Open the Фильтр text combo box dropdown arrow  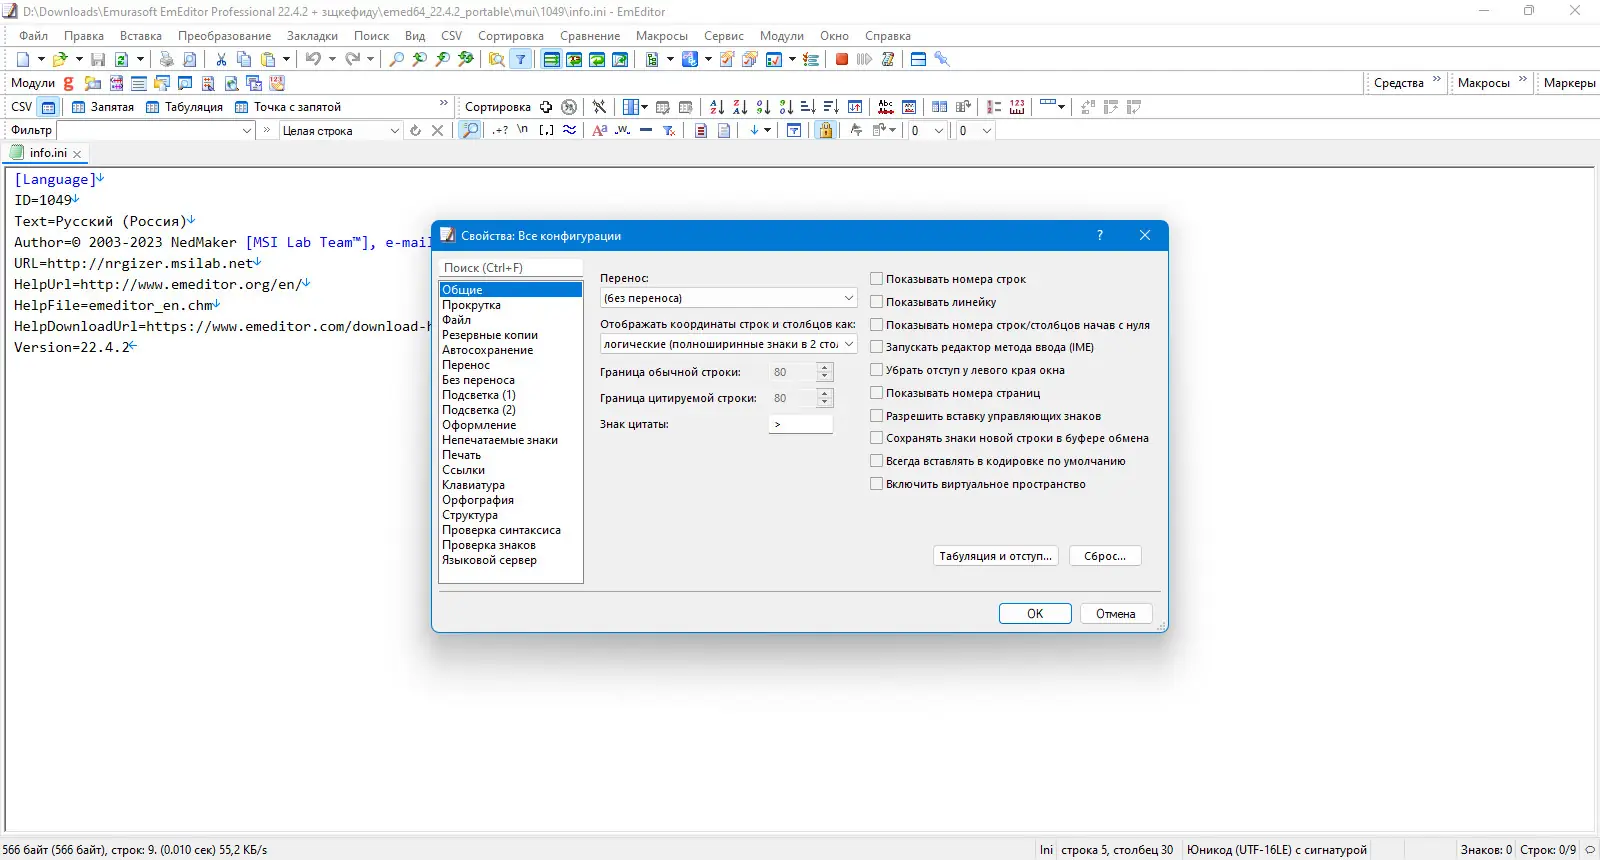(247, 131)
